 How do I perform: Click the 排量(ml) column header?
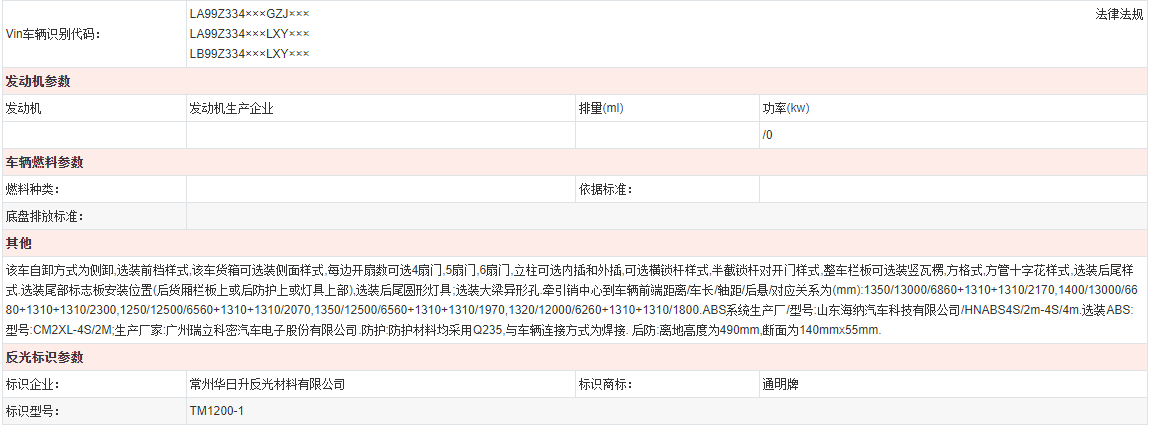coord(600,108)
